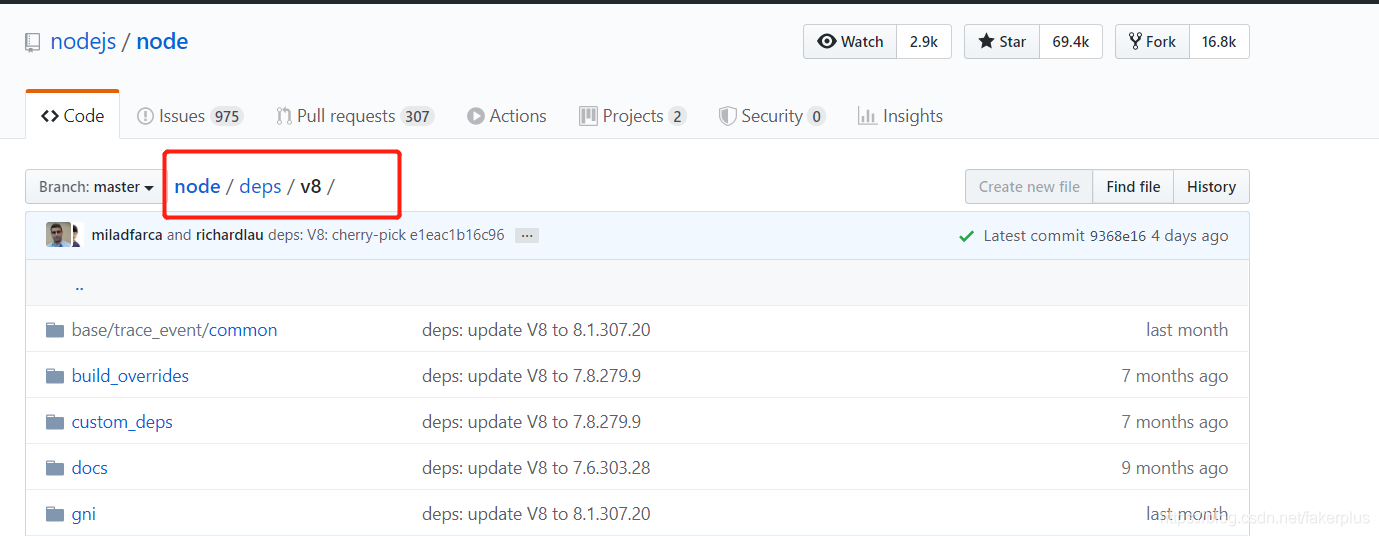This screenshot has width=1379, height=536.
Task: Click the folder icon beside gni
Action: click(55, 514)
